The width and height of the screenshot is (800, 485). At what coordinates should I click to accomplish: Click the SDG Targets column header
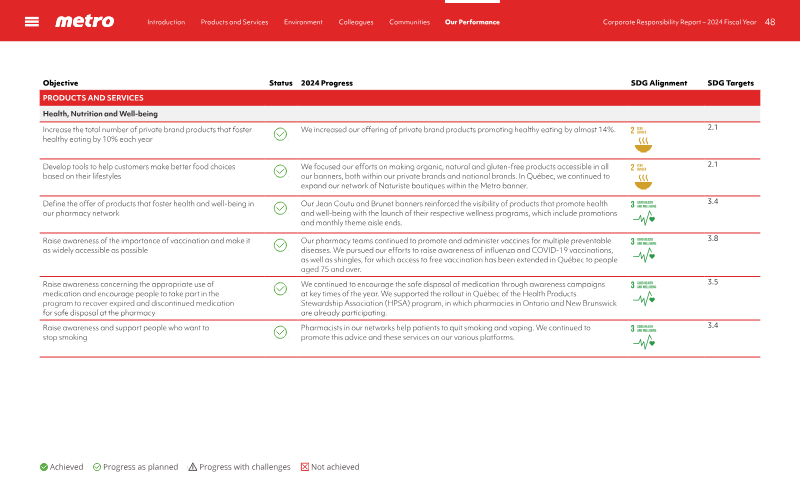pyautogui.click(x=730, y=83)
